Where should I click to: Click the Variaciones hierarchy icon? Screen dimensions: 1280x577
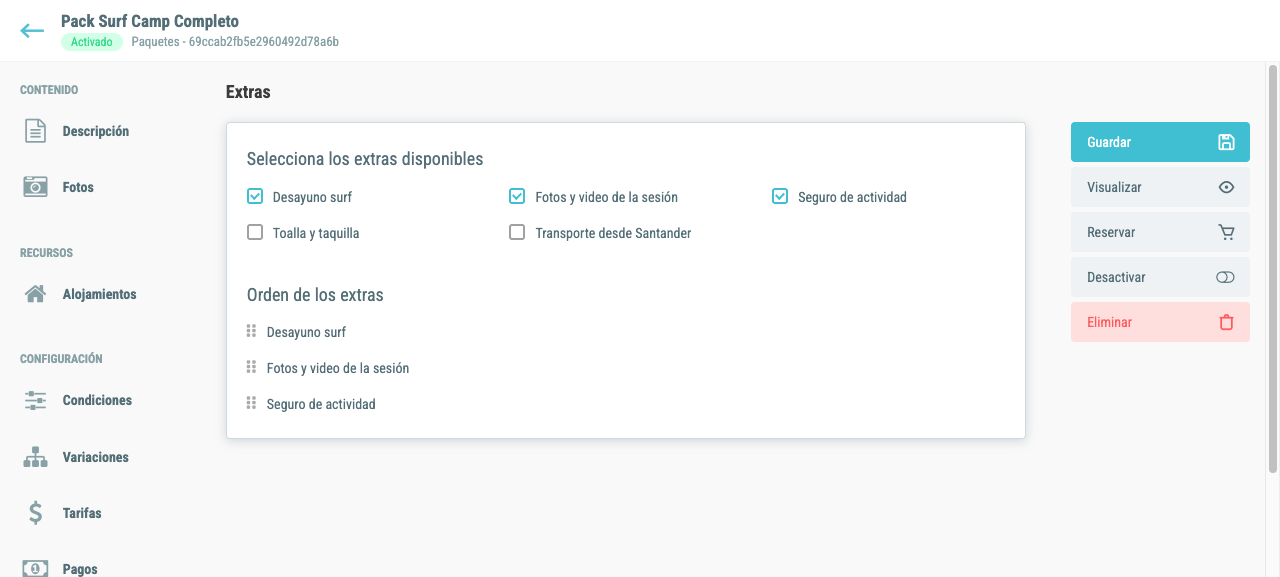[x=35, y=457]
